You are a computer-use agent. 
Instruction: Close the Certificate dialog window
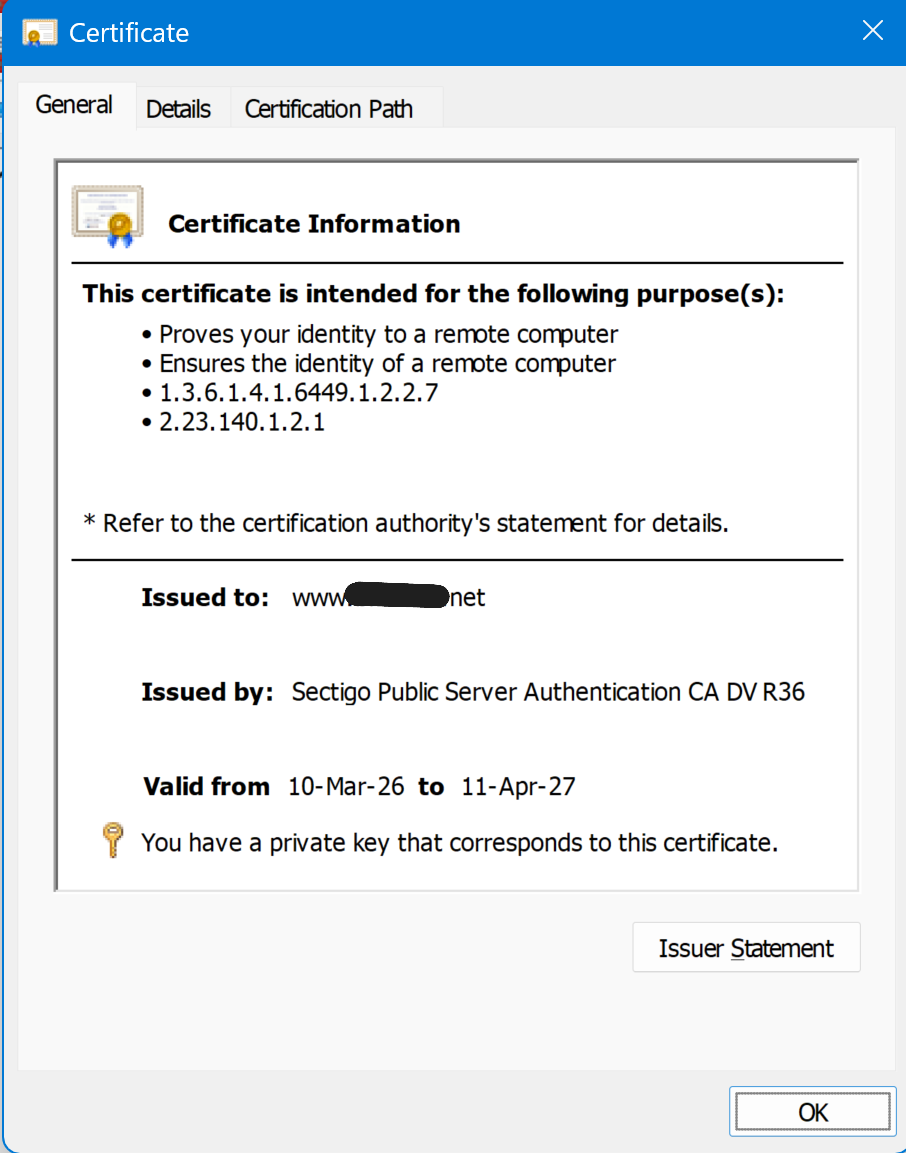872,31
